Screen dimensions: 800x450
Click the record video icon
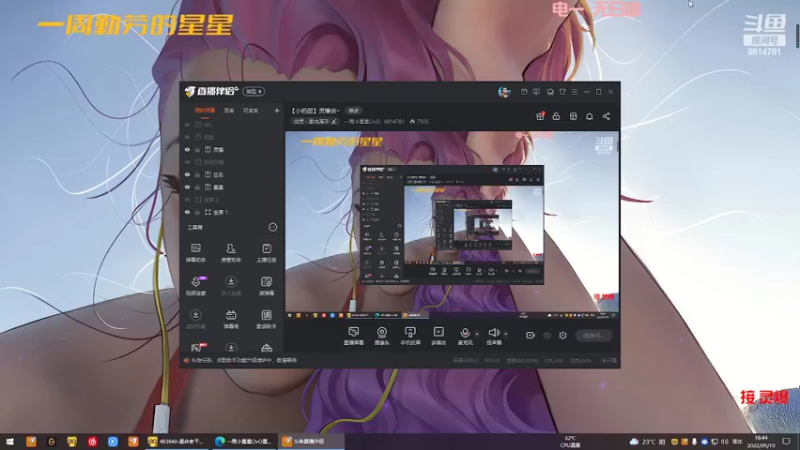click(x=530, y=335)
